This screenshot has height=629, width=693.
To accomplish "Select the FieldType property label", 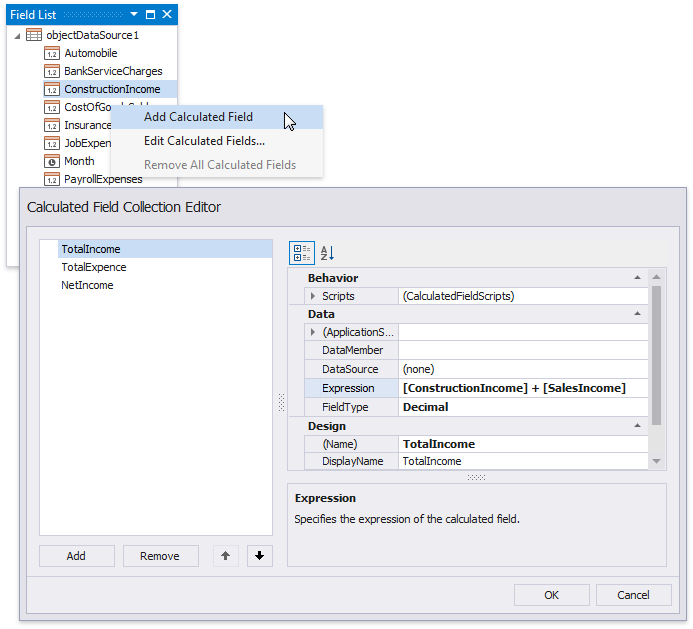I will pos(345,407).
